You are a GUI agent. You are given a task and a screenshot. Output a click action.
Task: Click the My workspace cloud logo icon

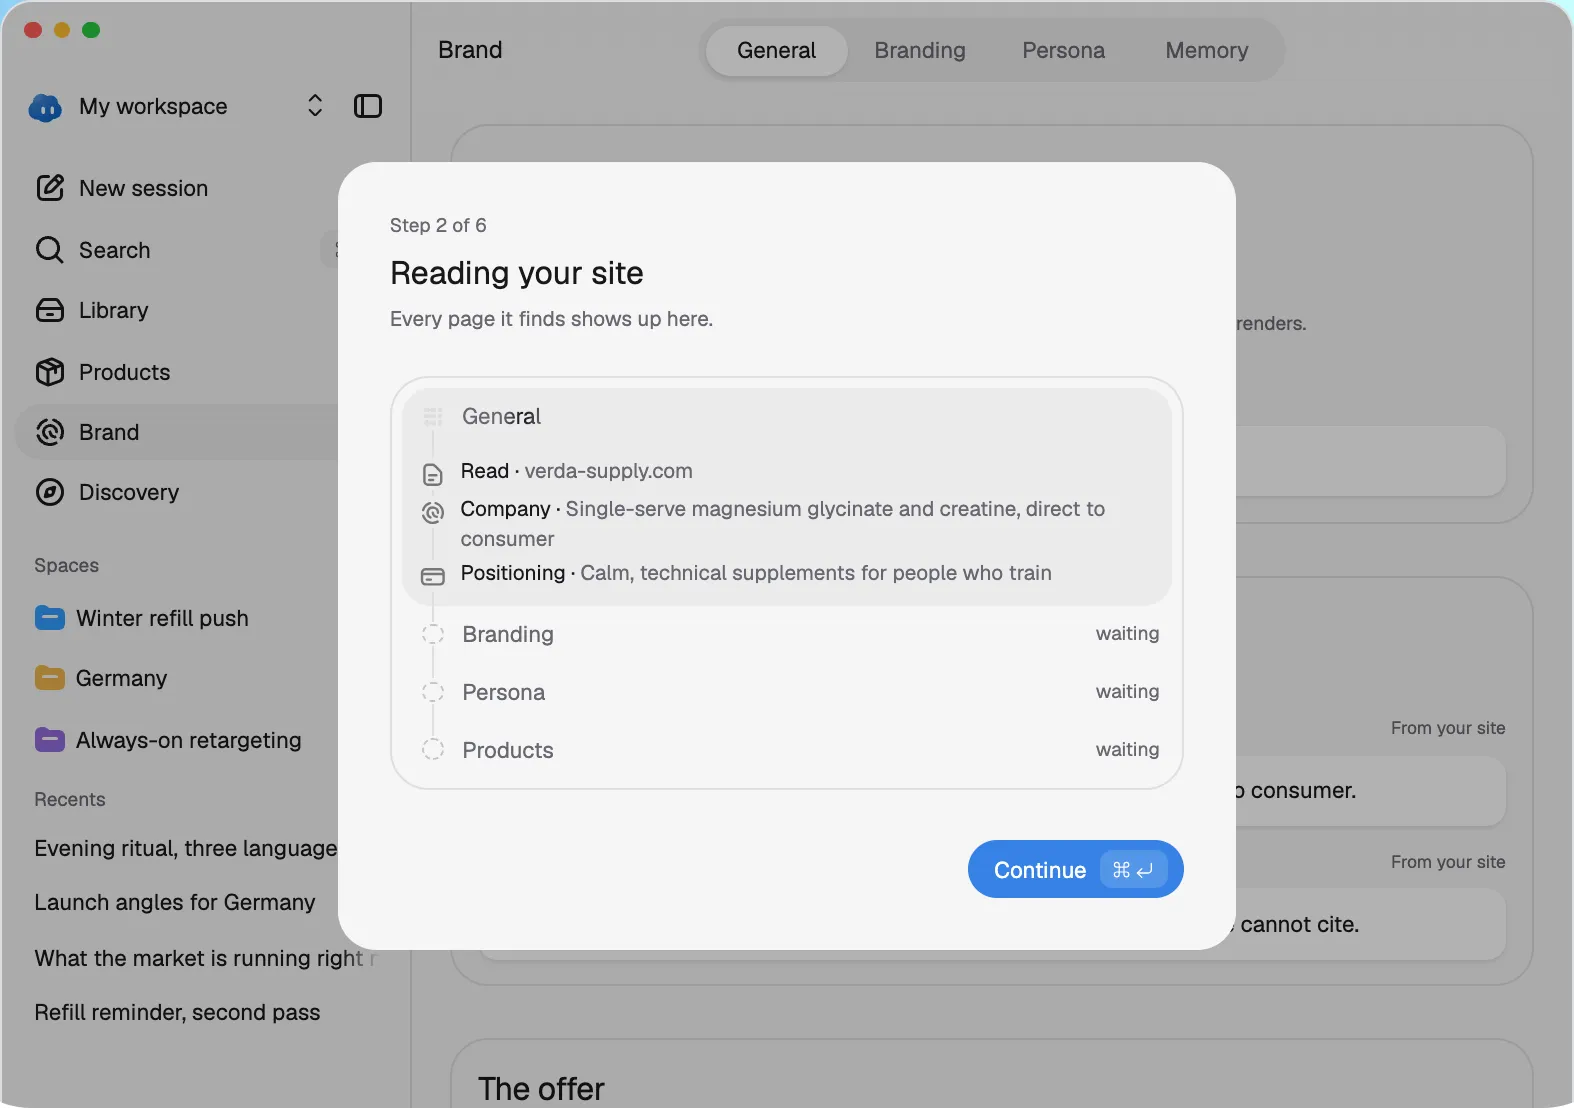point(45,107)
